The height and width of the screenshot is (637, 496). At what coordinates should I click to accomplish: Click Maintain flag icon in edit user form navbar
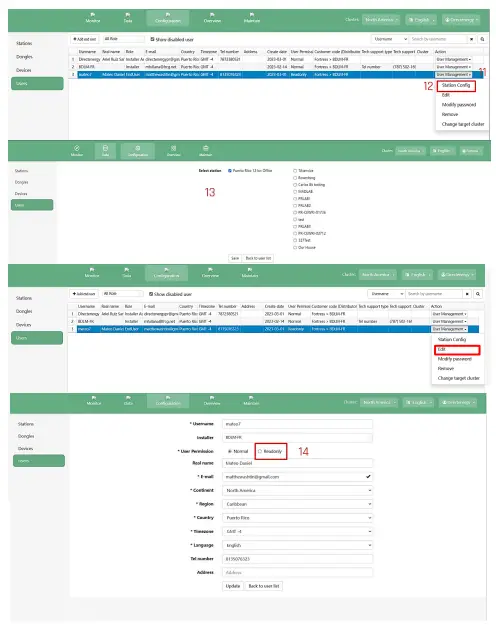251,398
